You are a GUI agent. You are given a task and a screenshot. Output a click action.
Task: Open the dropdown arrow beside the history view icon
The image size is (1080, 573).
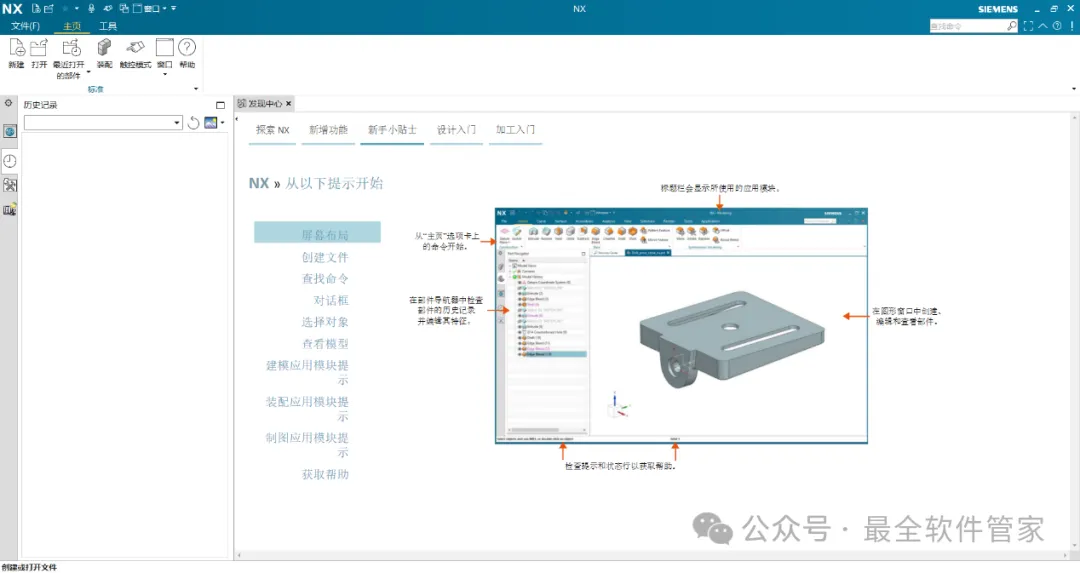coord(222,123)
